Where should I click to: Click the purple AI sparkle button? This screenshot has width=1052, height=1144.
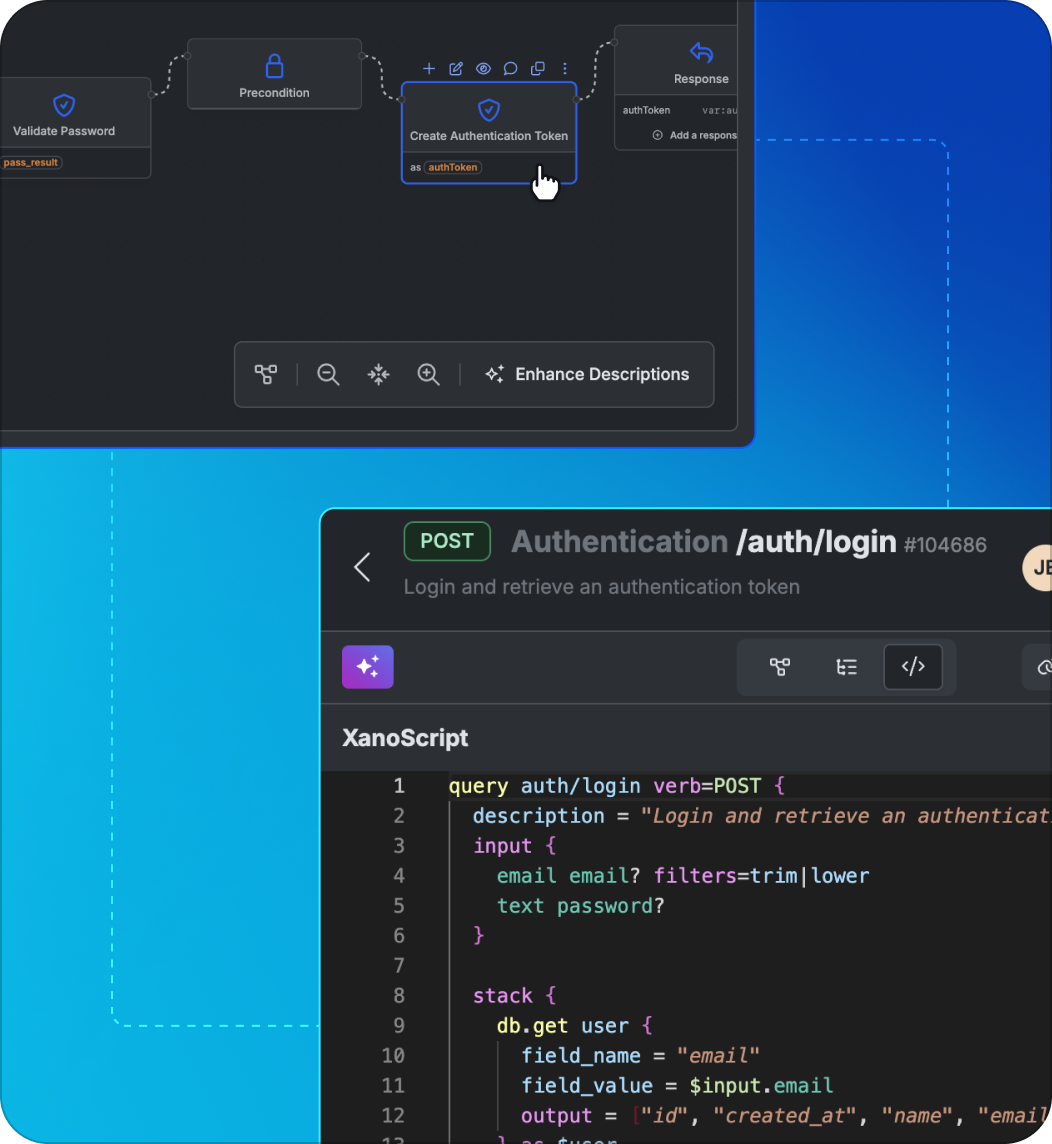point(367,667)
